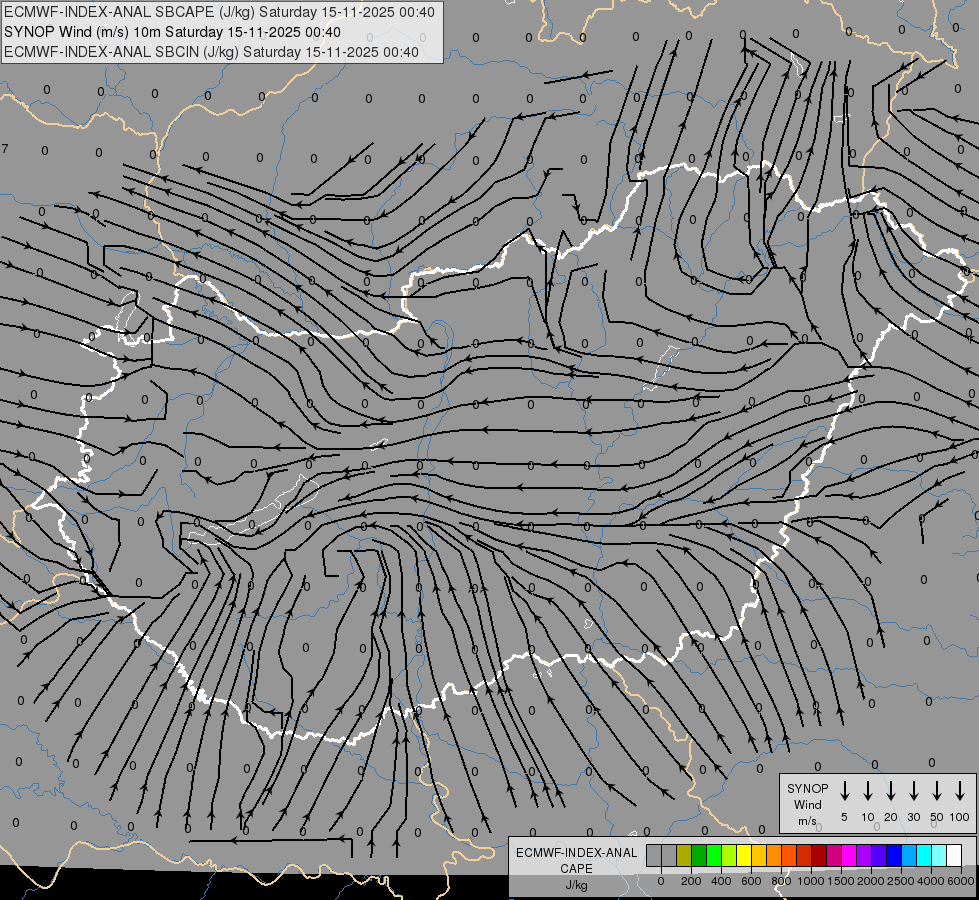
Task: Click the 10 m/s wind arrow symbol
Action: (x=868, y=791)
